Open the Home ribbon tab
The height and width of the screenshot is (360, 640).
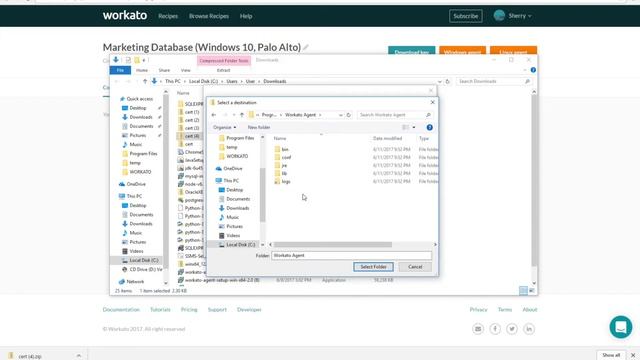tap(142, 70)
